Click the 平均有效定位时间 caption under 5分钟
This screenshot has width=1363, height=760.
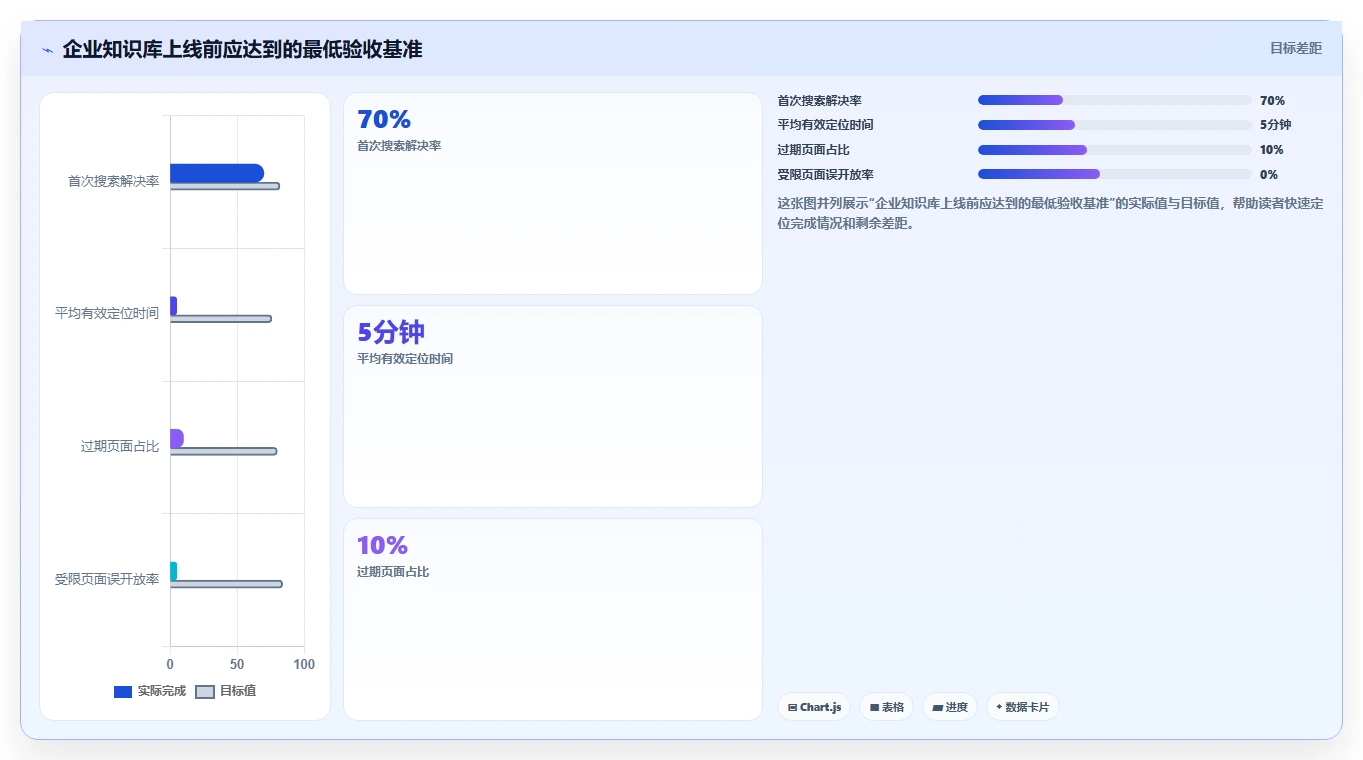coord(405,359)
